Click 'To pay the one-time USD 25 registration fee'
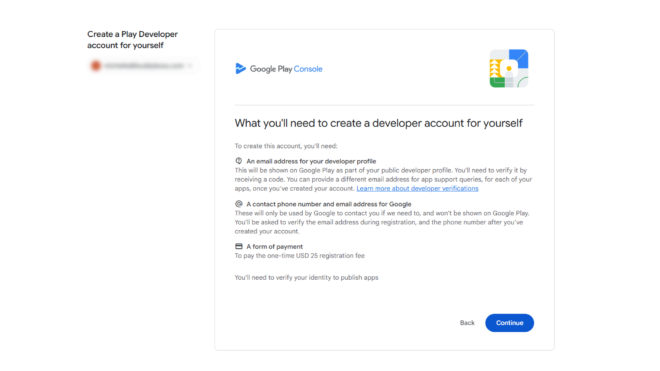This screenshot has width=660, height=371. pos(300,256)
